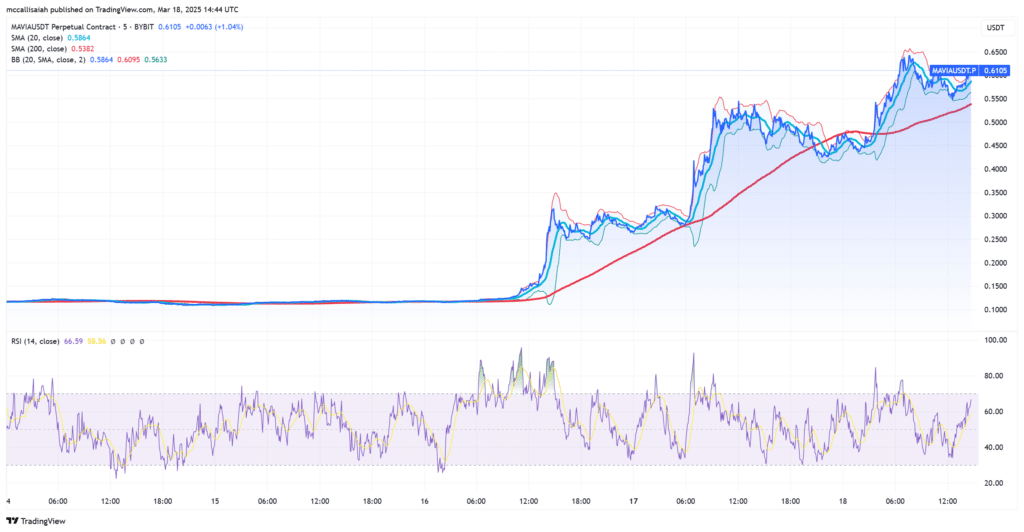The width and height of the screenshot is (1024, 532).
Task: Click the +0.0063 (+1.04%) change value
Action: click(x=214, y=27)
